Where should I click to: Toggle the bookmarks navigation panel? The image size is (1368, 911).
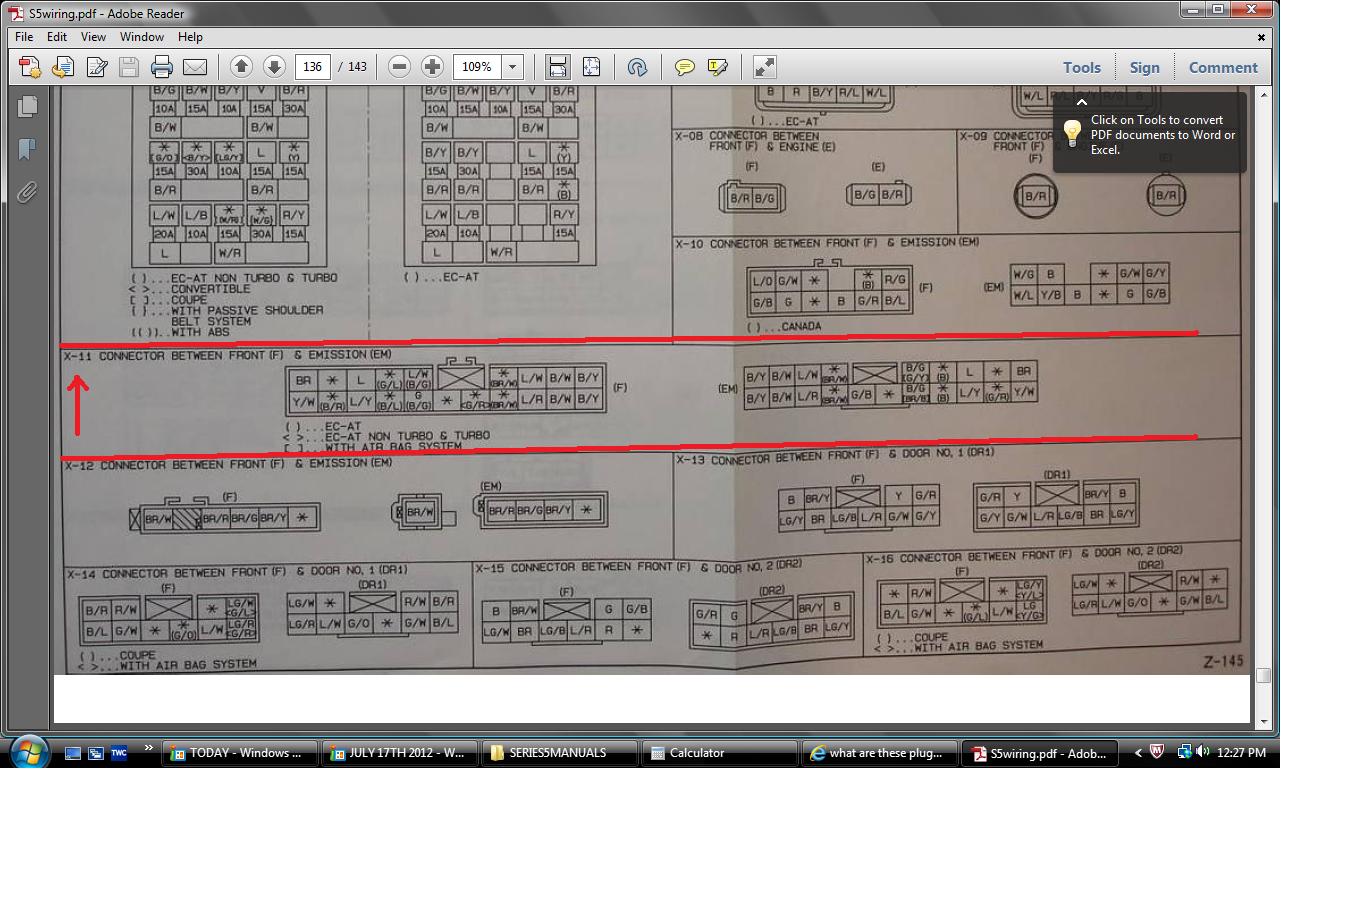point(27,149)
